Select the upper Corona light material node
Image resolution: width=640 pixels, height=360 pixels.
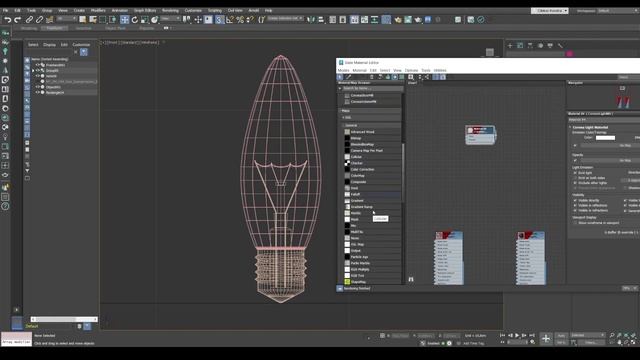480,135
